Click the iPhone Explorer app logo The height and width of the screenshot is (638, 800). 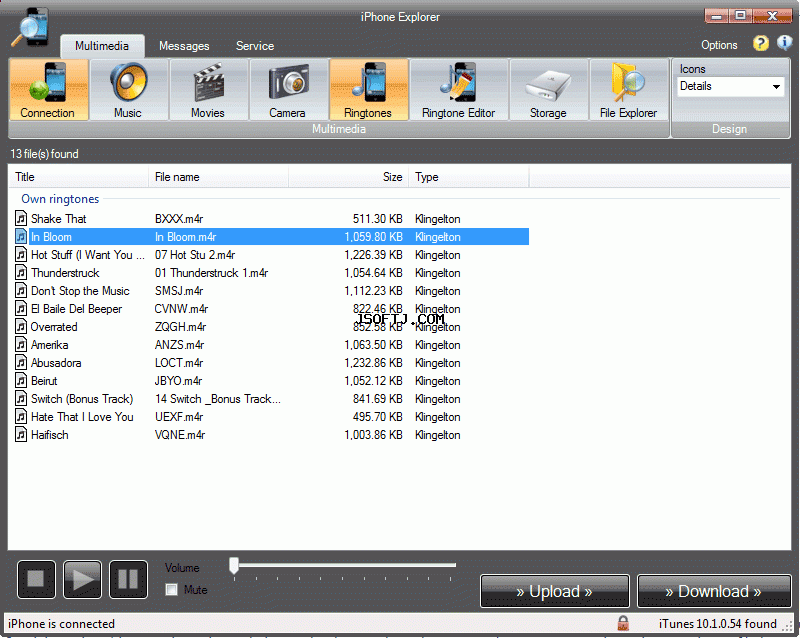31,28
